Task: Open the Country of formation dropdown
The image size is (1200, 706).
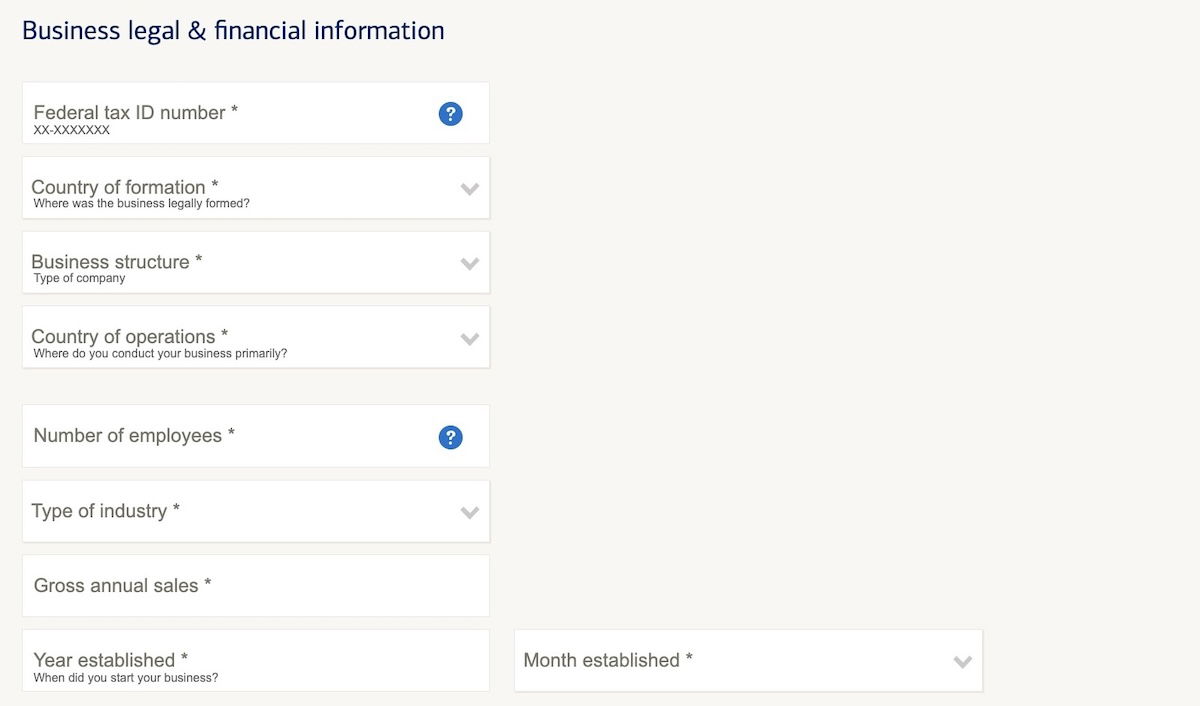Action: (256, 188)
